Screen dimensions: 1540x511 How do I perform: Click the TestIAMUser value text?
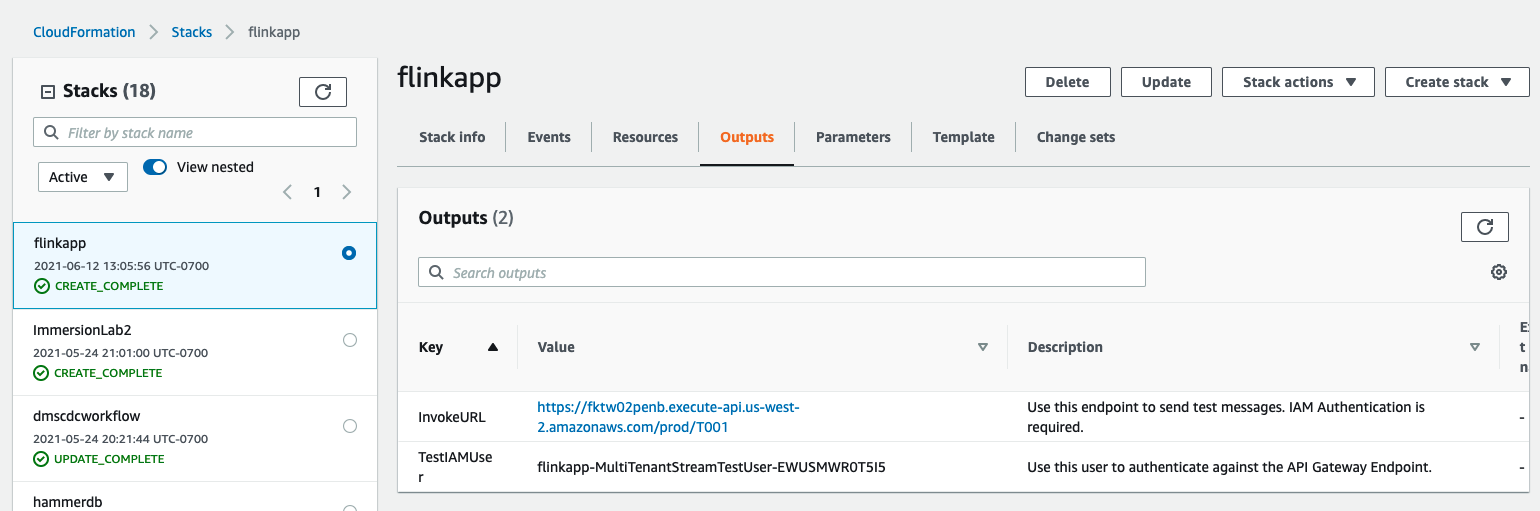(711, 467)
